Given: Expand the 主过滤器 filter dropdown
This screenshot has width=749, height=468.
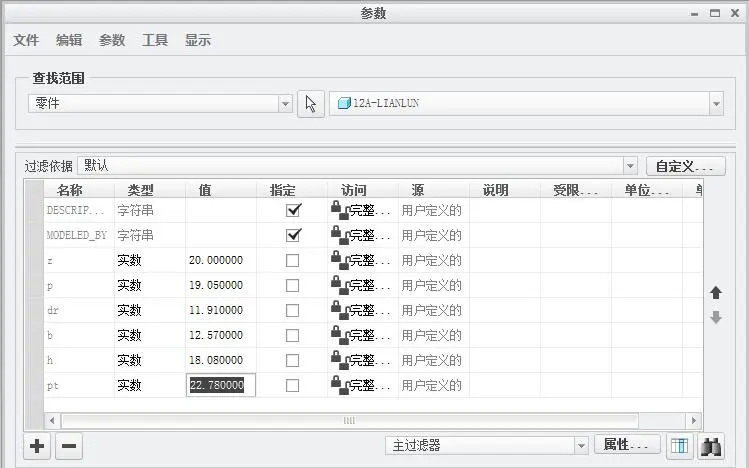Looking at the screenshot, I should pos(581,446).
